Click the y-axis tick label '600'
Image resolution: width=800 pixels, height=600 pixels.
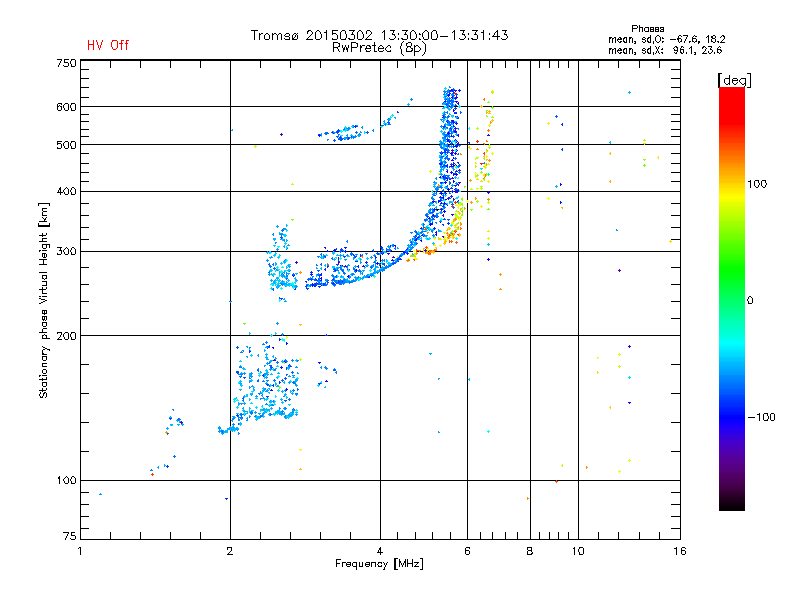coord(66,107)
